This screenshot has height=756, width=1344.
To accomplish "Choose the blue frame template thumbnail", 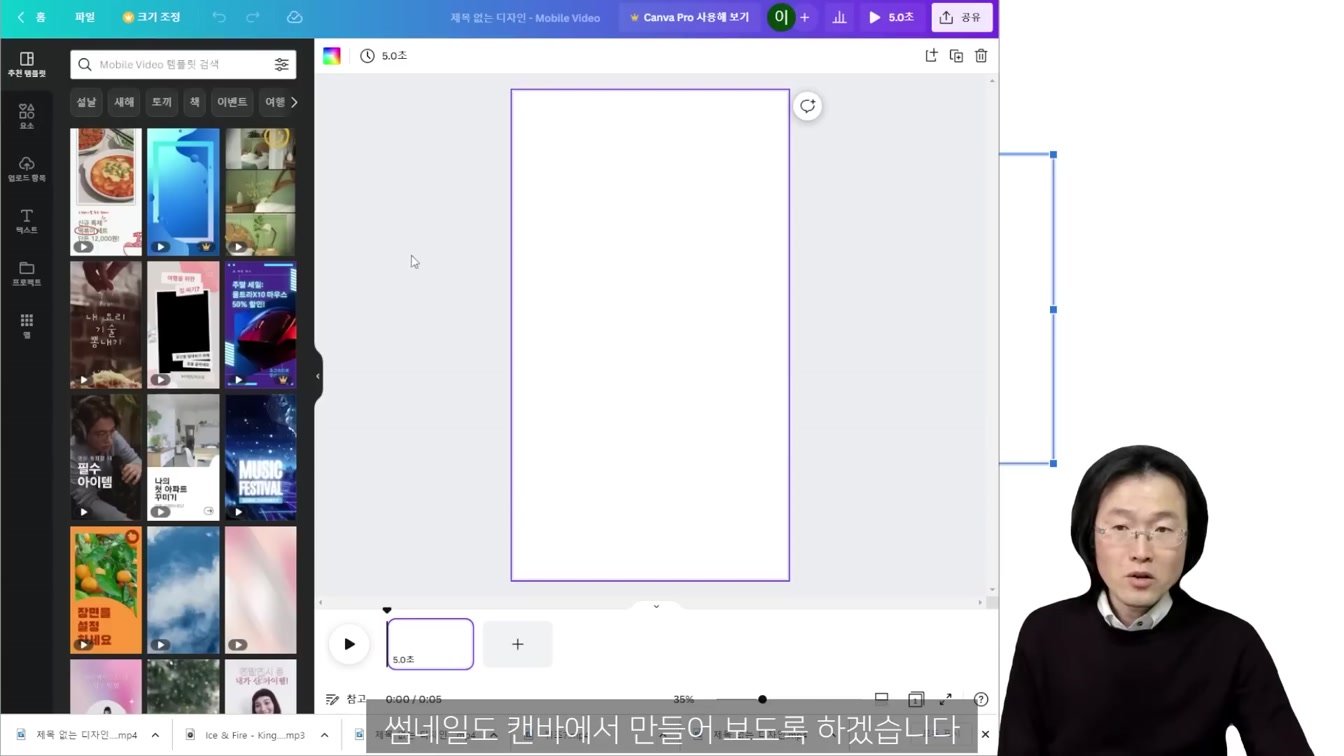I will click(183, 192).
